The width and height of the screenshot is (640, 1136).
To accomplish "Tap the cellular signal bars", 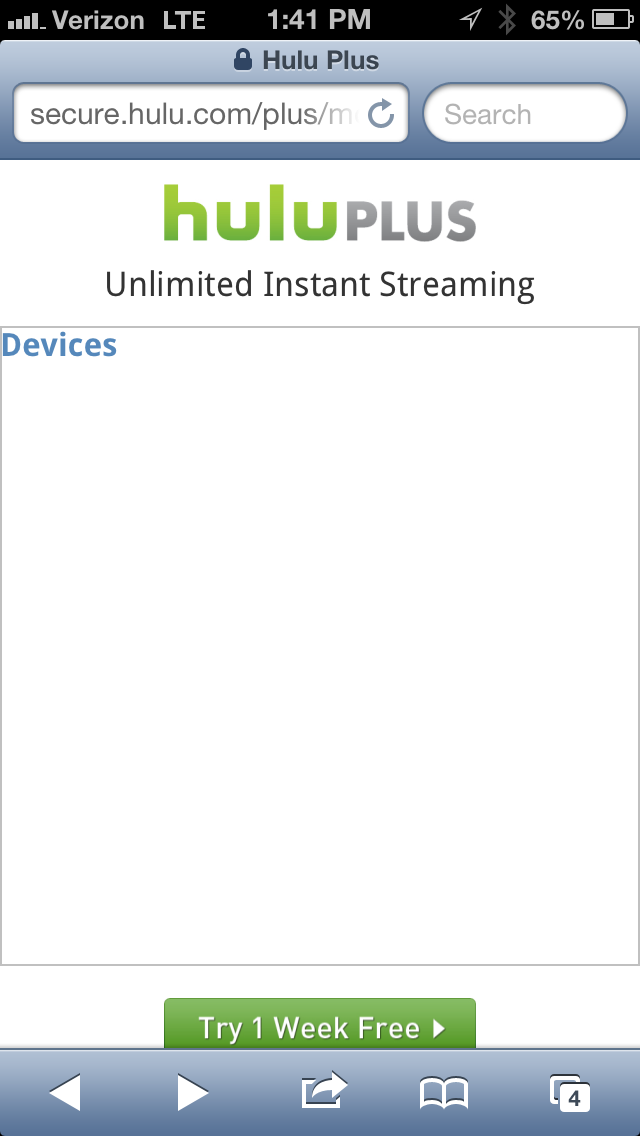I will [24, 20].
